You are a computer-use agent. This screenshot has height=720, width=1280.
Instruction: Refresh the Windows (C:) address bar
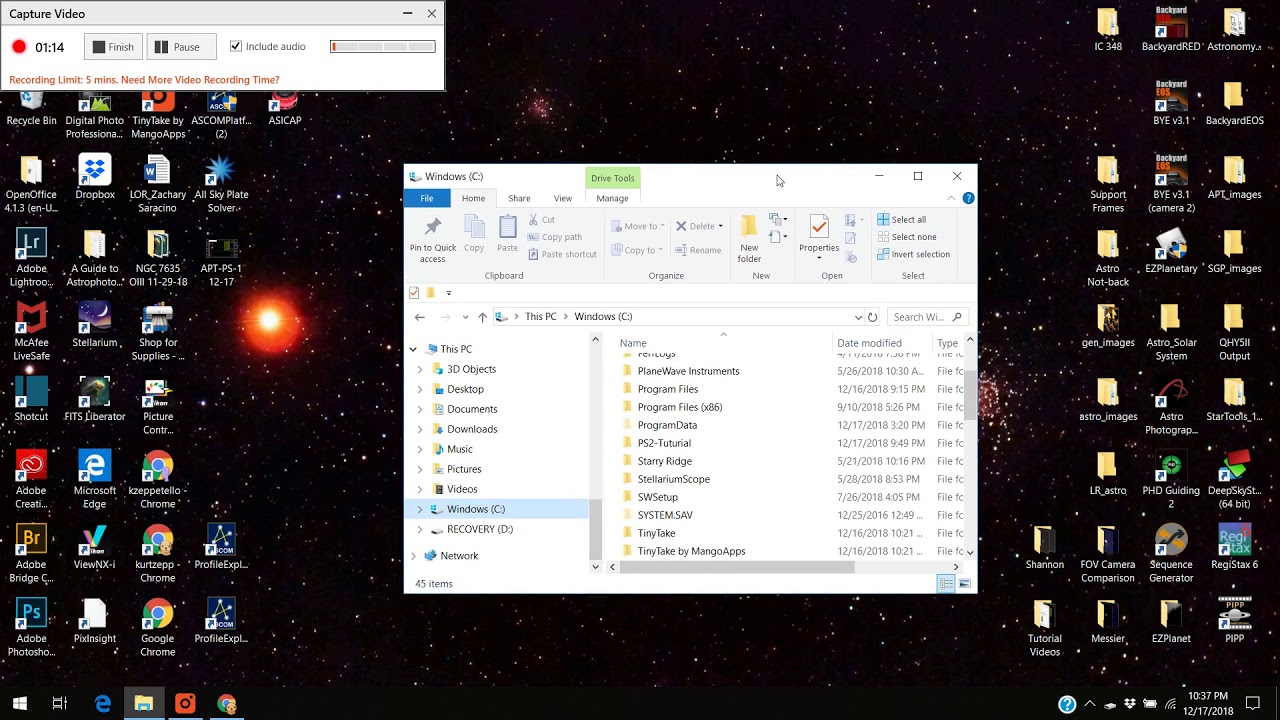coord(872,317)
